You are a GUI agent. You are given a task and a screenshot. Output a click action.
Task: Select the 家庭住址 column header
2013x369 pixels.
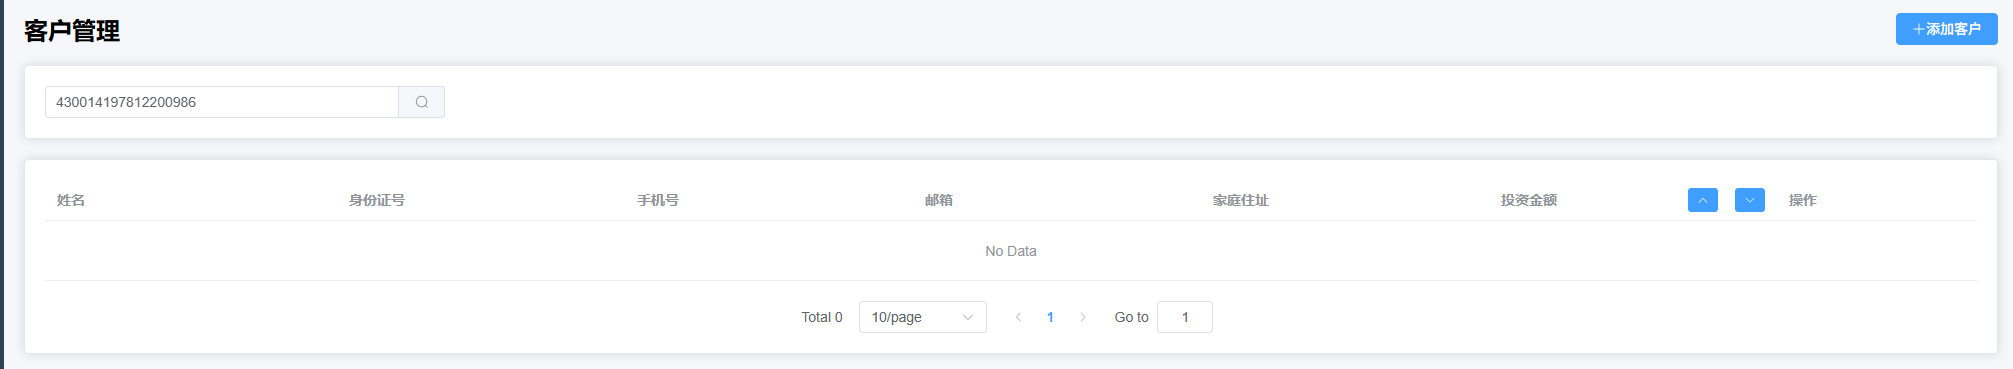pyautogui.click(x=1241, y=200)
